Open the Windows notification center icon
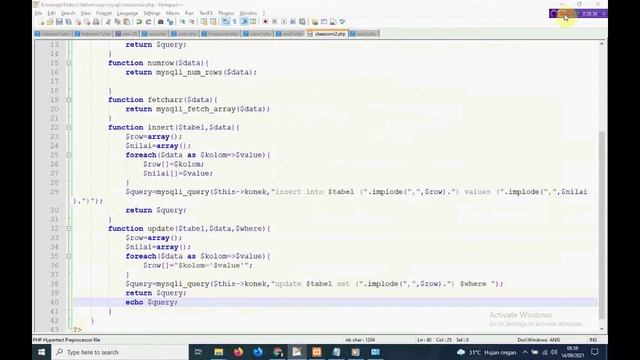This screenshot has width=640, height=360. [595, 352]
